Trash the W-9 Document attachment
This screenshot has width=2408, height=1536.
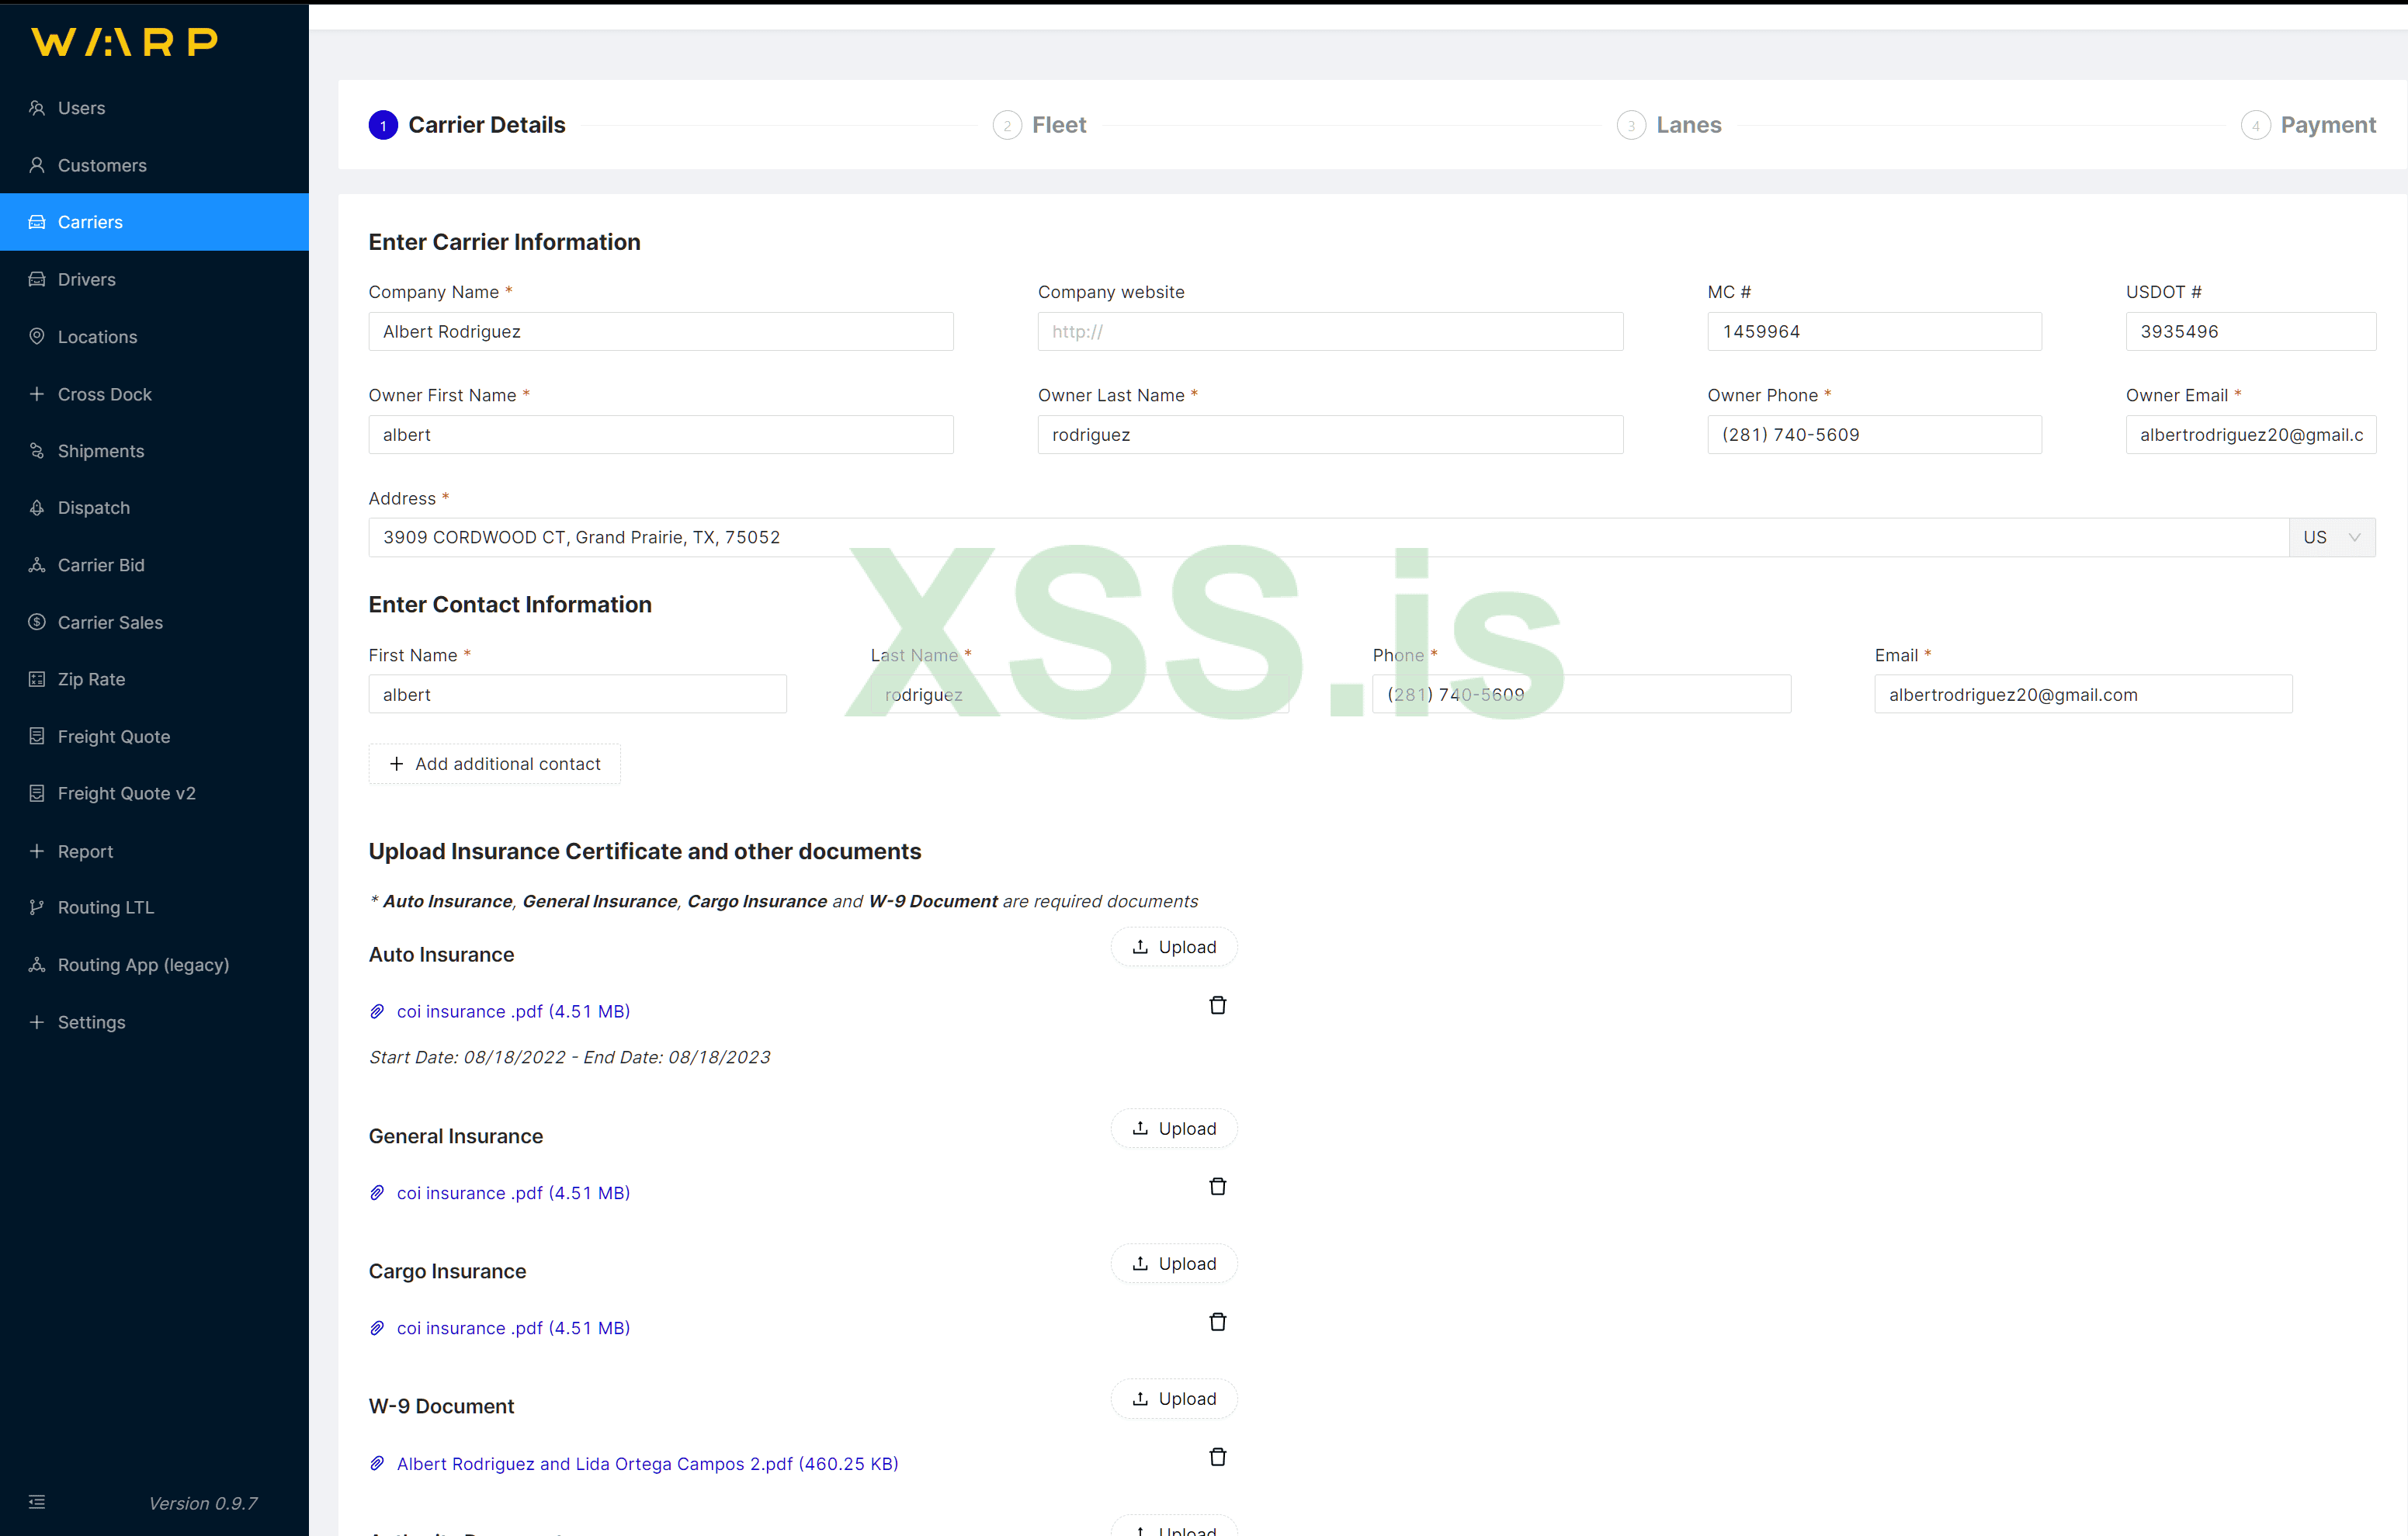pyautogui.click(x=1217, y=1456)
